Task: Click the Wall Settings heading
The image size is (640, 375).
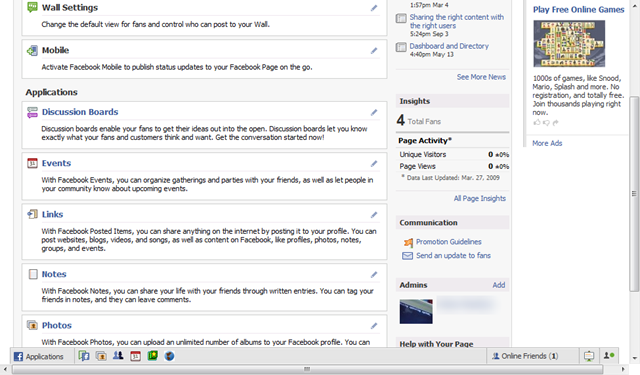Action: 70,7
